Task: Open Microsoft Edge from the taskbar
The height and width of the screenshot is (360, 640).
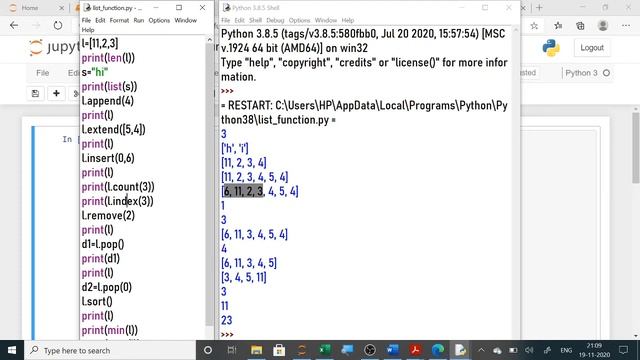Action: 438,350
